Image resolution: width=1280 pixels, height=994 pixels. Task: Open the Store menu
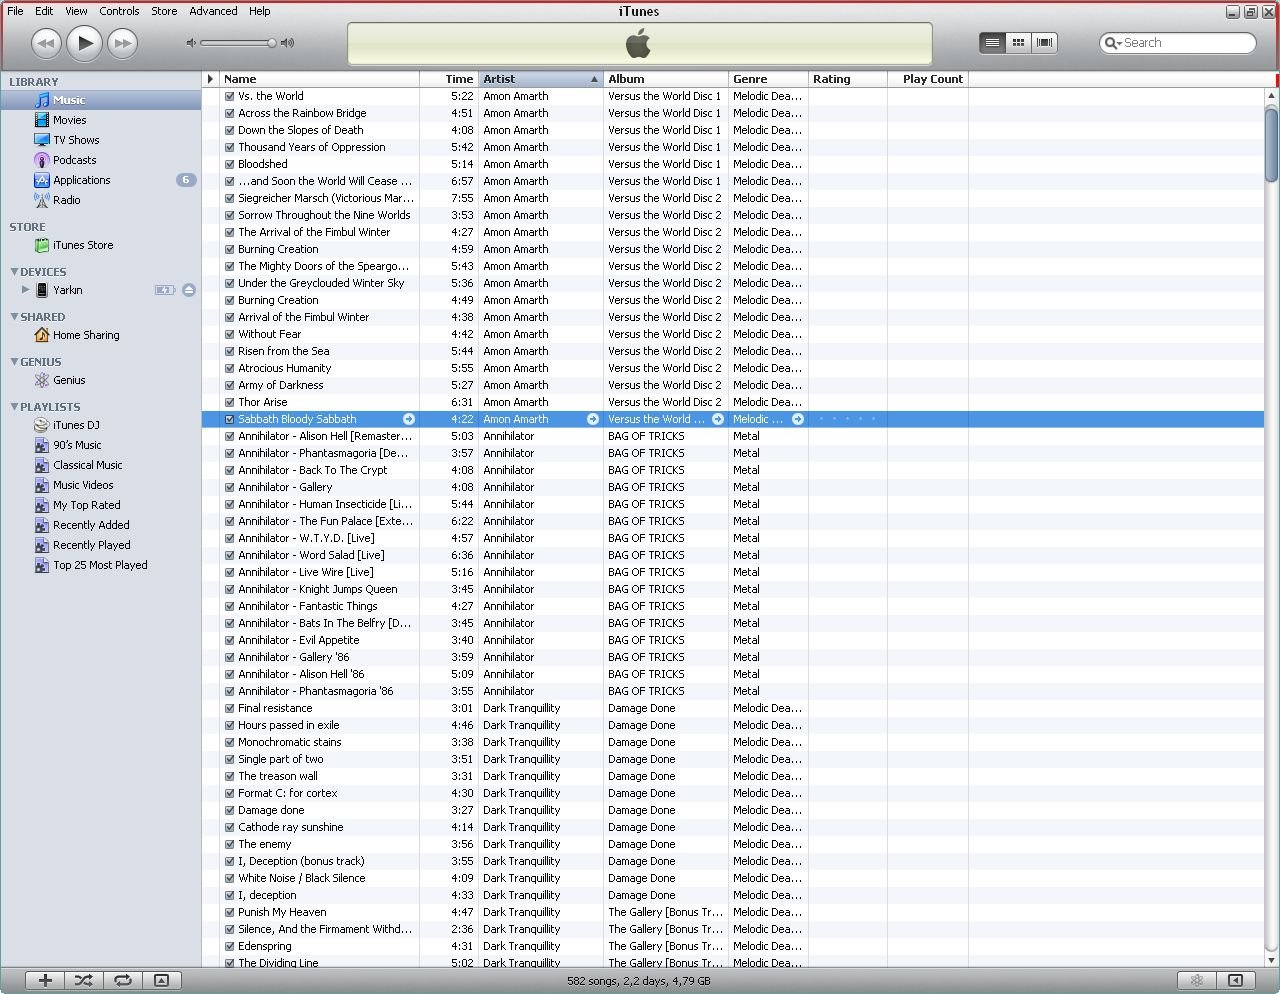[164, 11]
